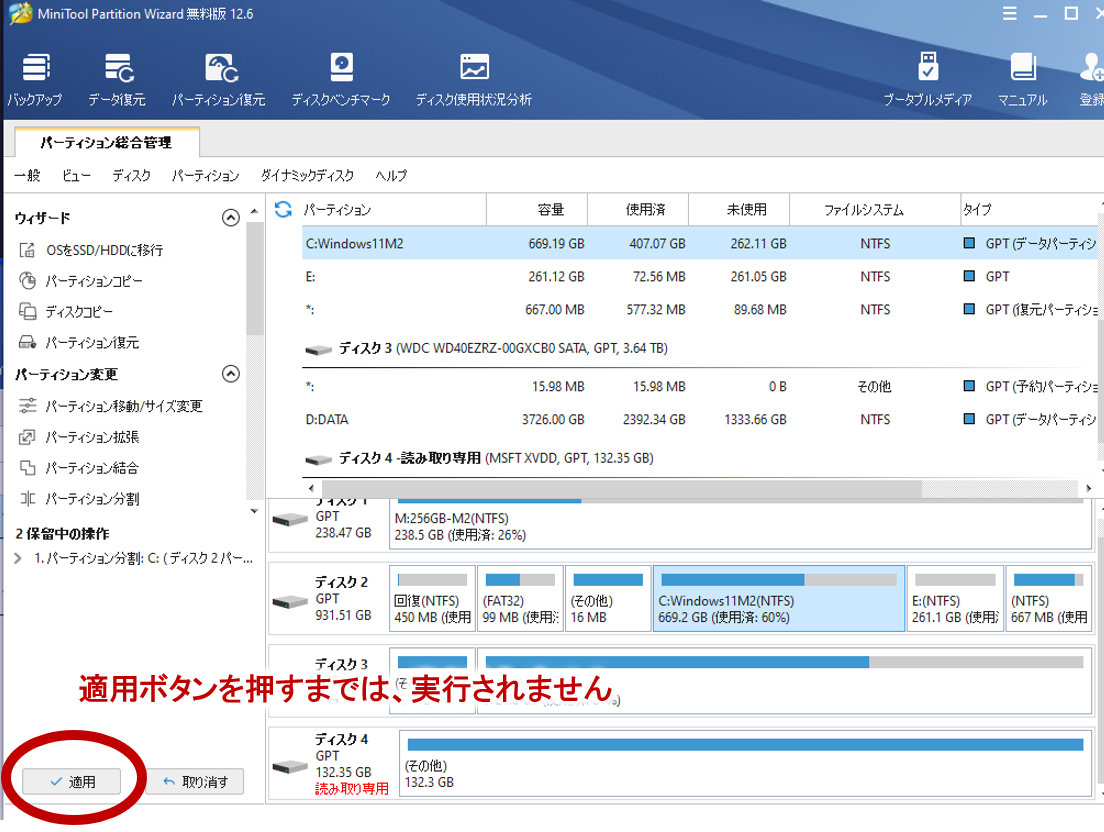Viewport: 1104px width, 832px height.
Task: Click the 取り消す undo button
Action: 195,781
